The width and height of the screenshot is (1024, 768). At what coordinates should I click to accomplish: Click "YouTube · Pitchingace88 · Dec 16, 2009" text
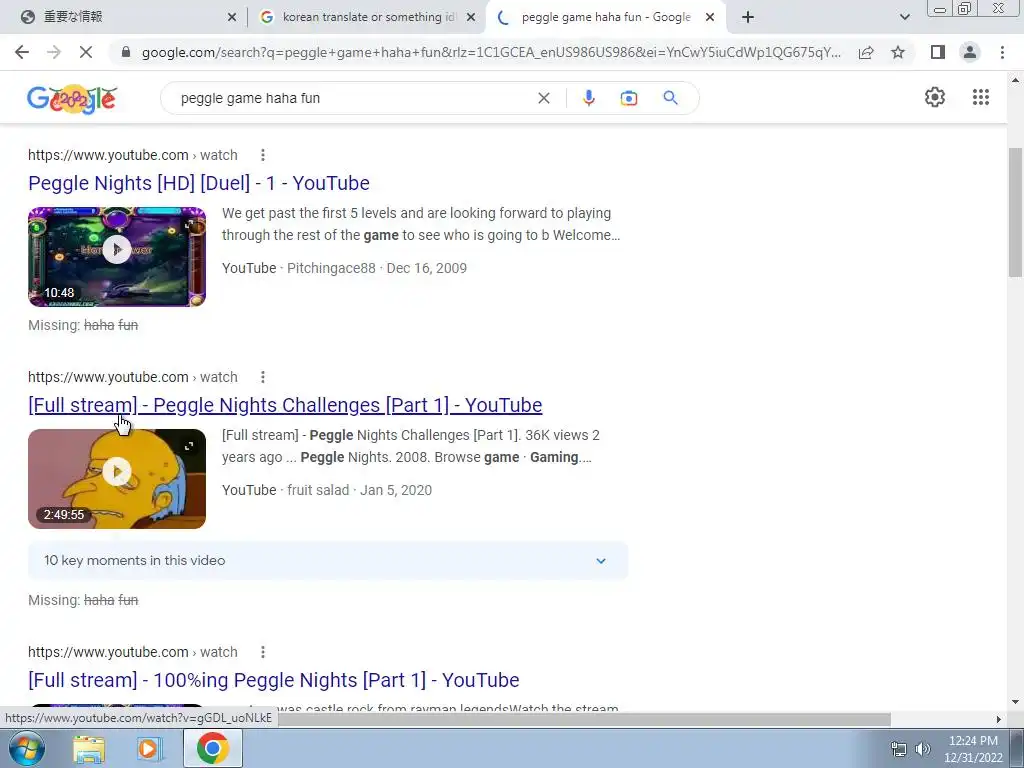[x=344, y=268]
